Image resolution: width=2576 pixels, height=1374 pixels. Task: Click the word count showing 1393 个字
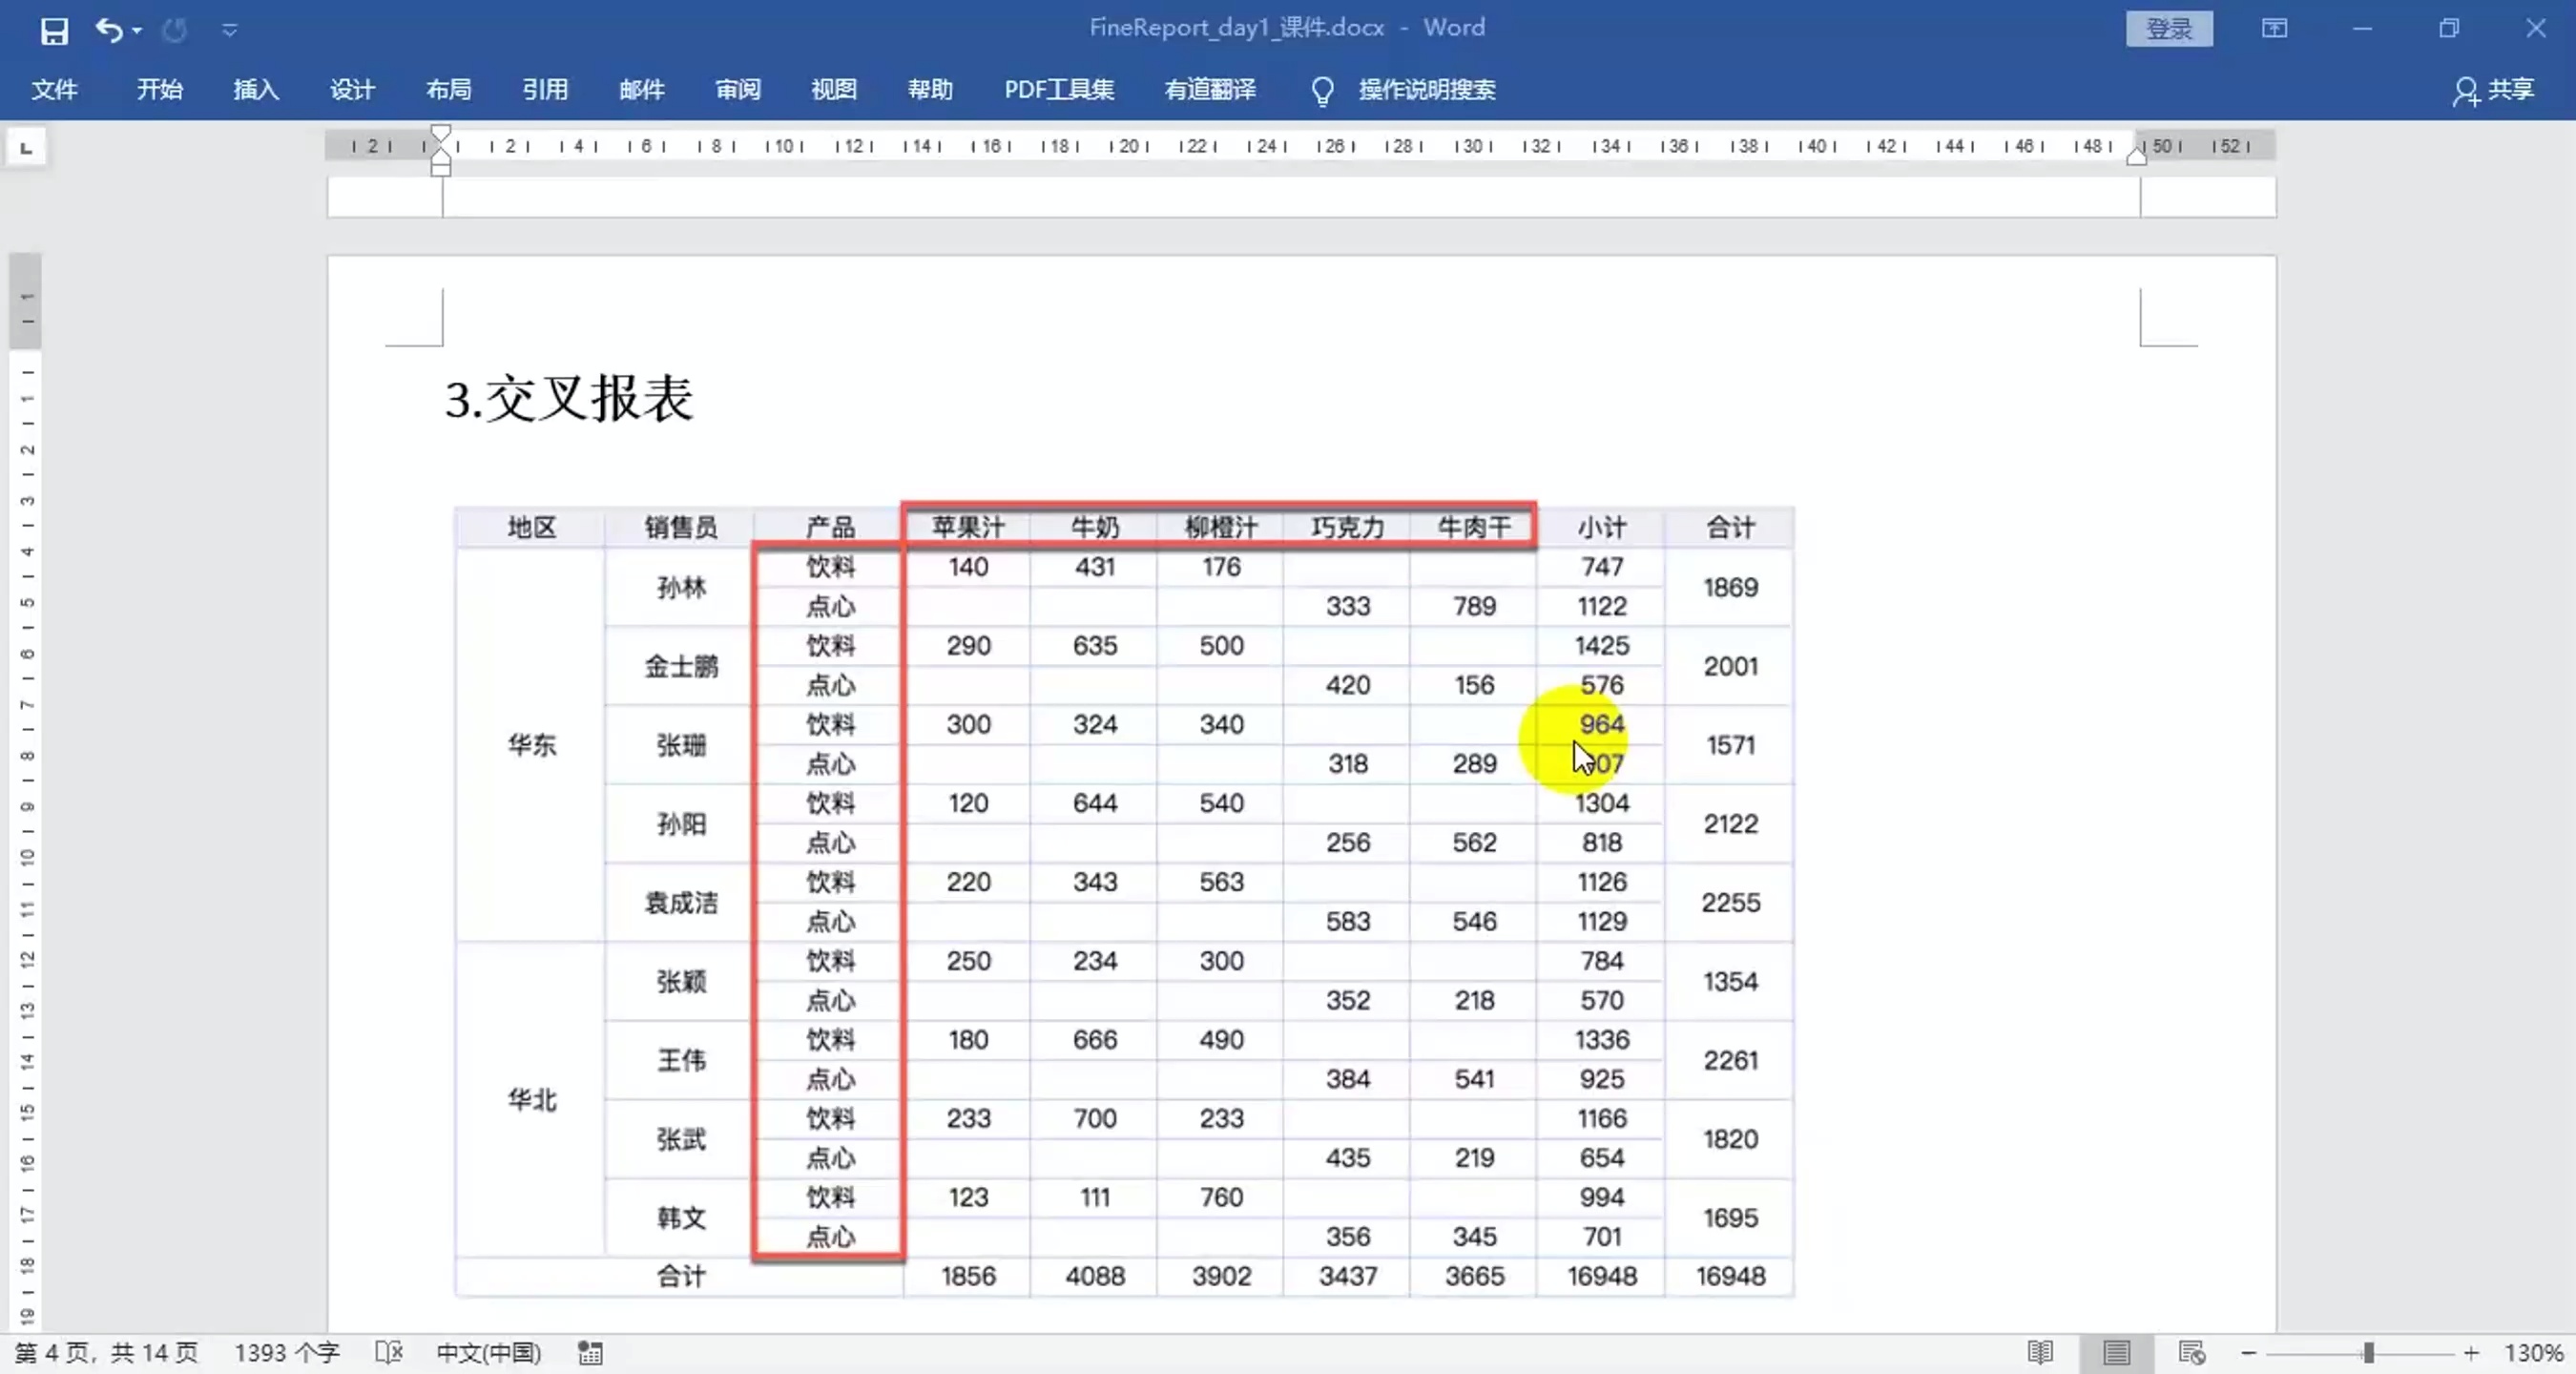coord(287,1352)
